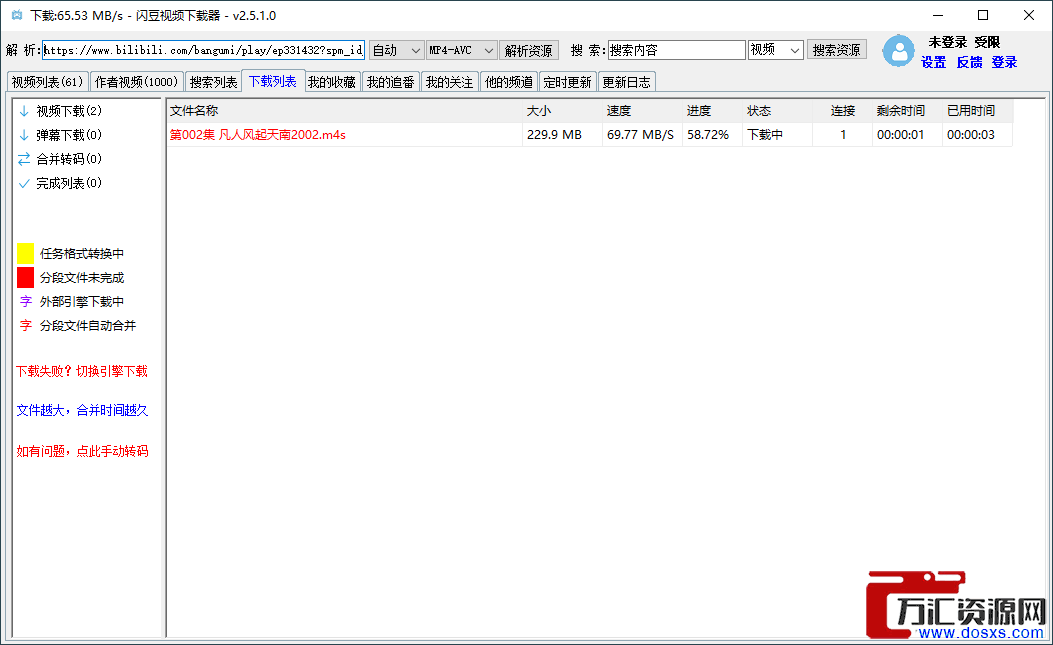Sort by the 大小 column header

(x=563, y=111)
